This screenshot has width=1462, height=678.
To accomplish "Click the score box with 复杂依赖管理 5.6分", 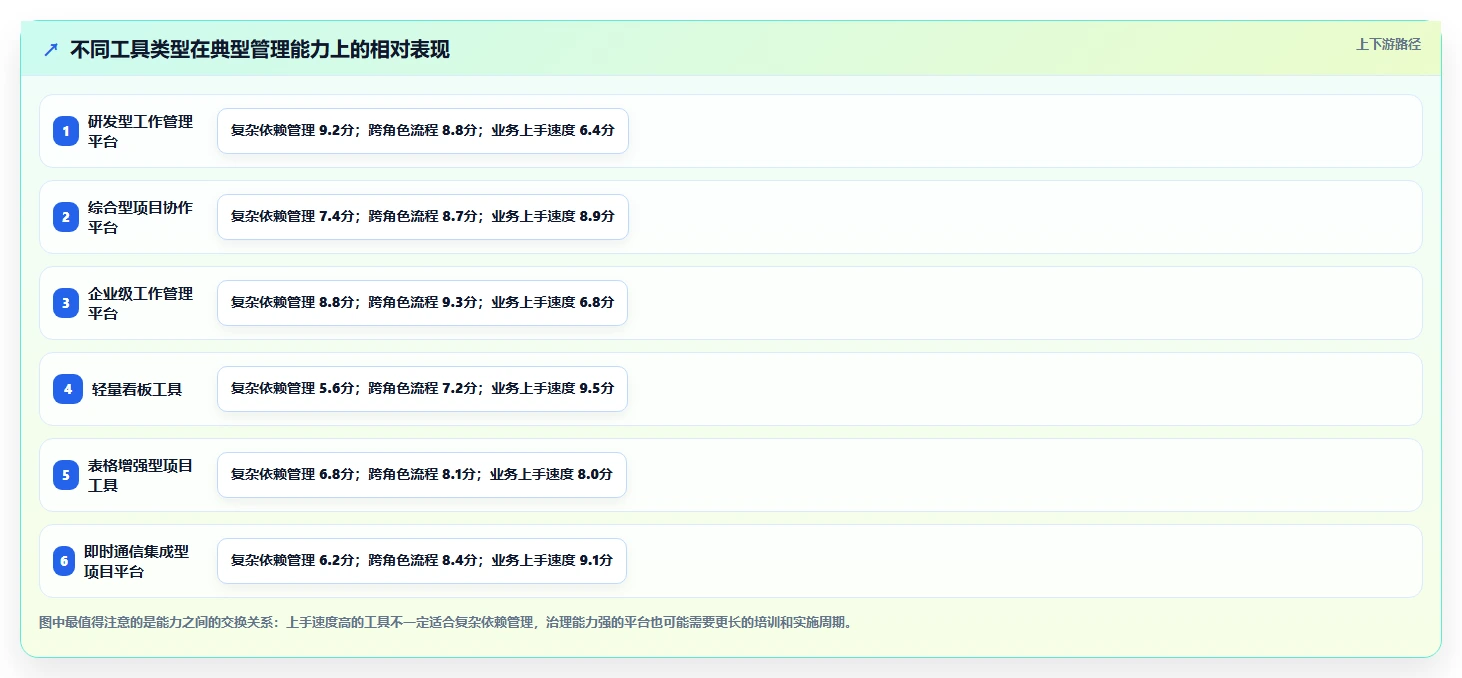I will click(x=422, y=389).
